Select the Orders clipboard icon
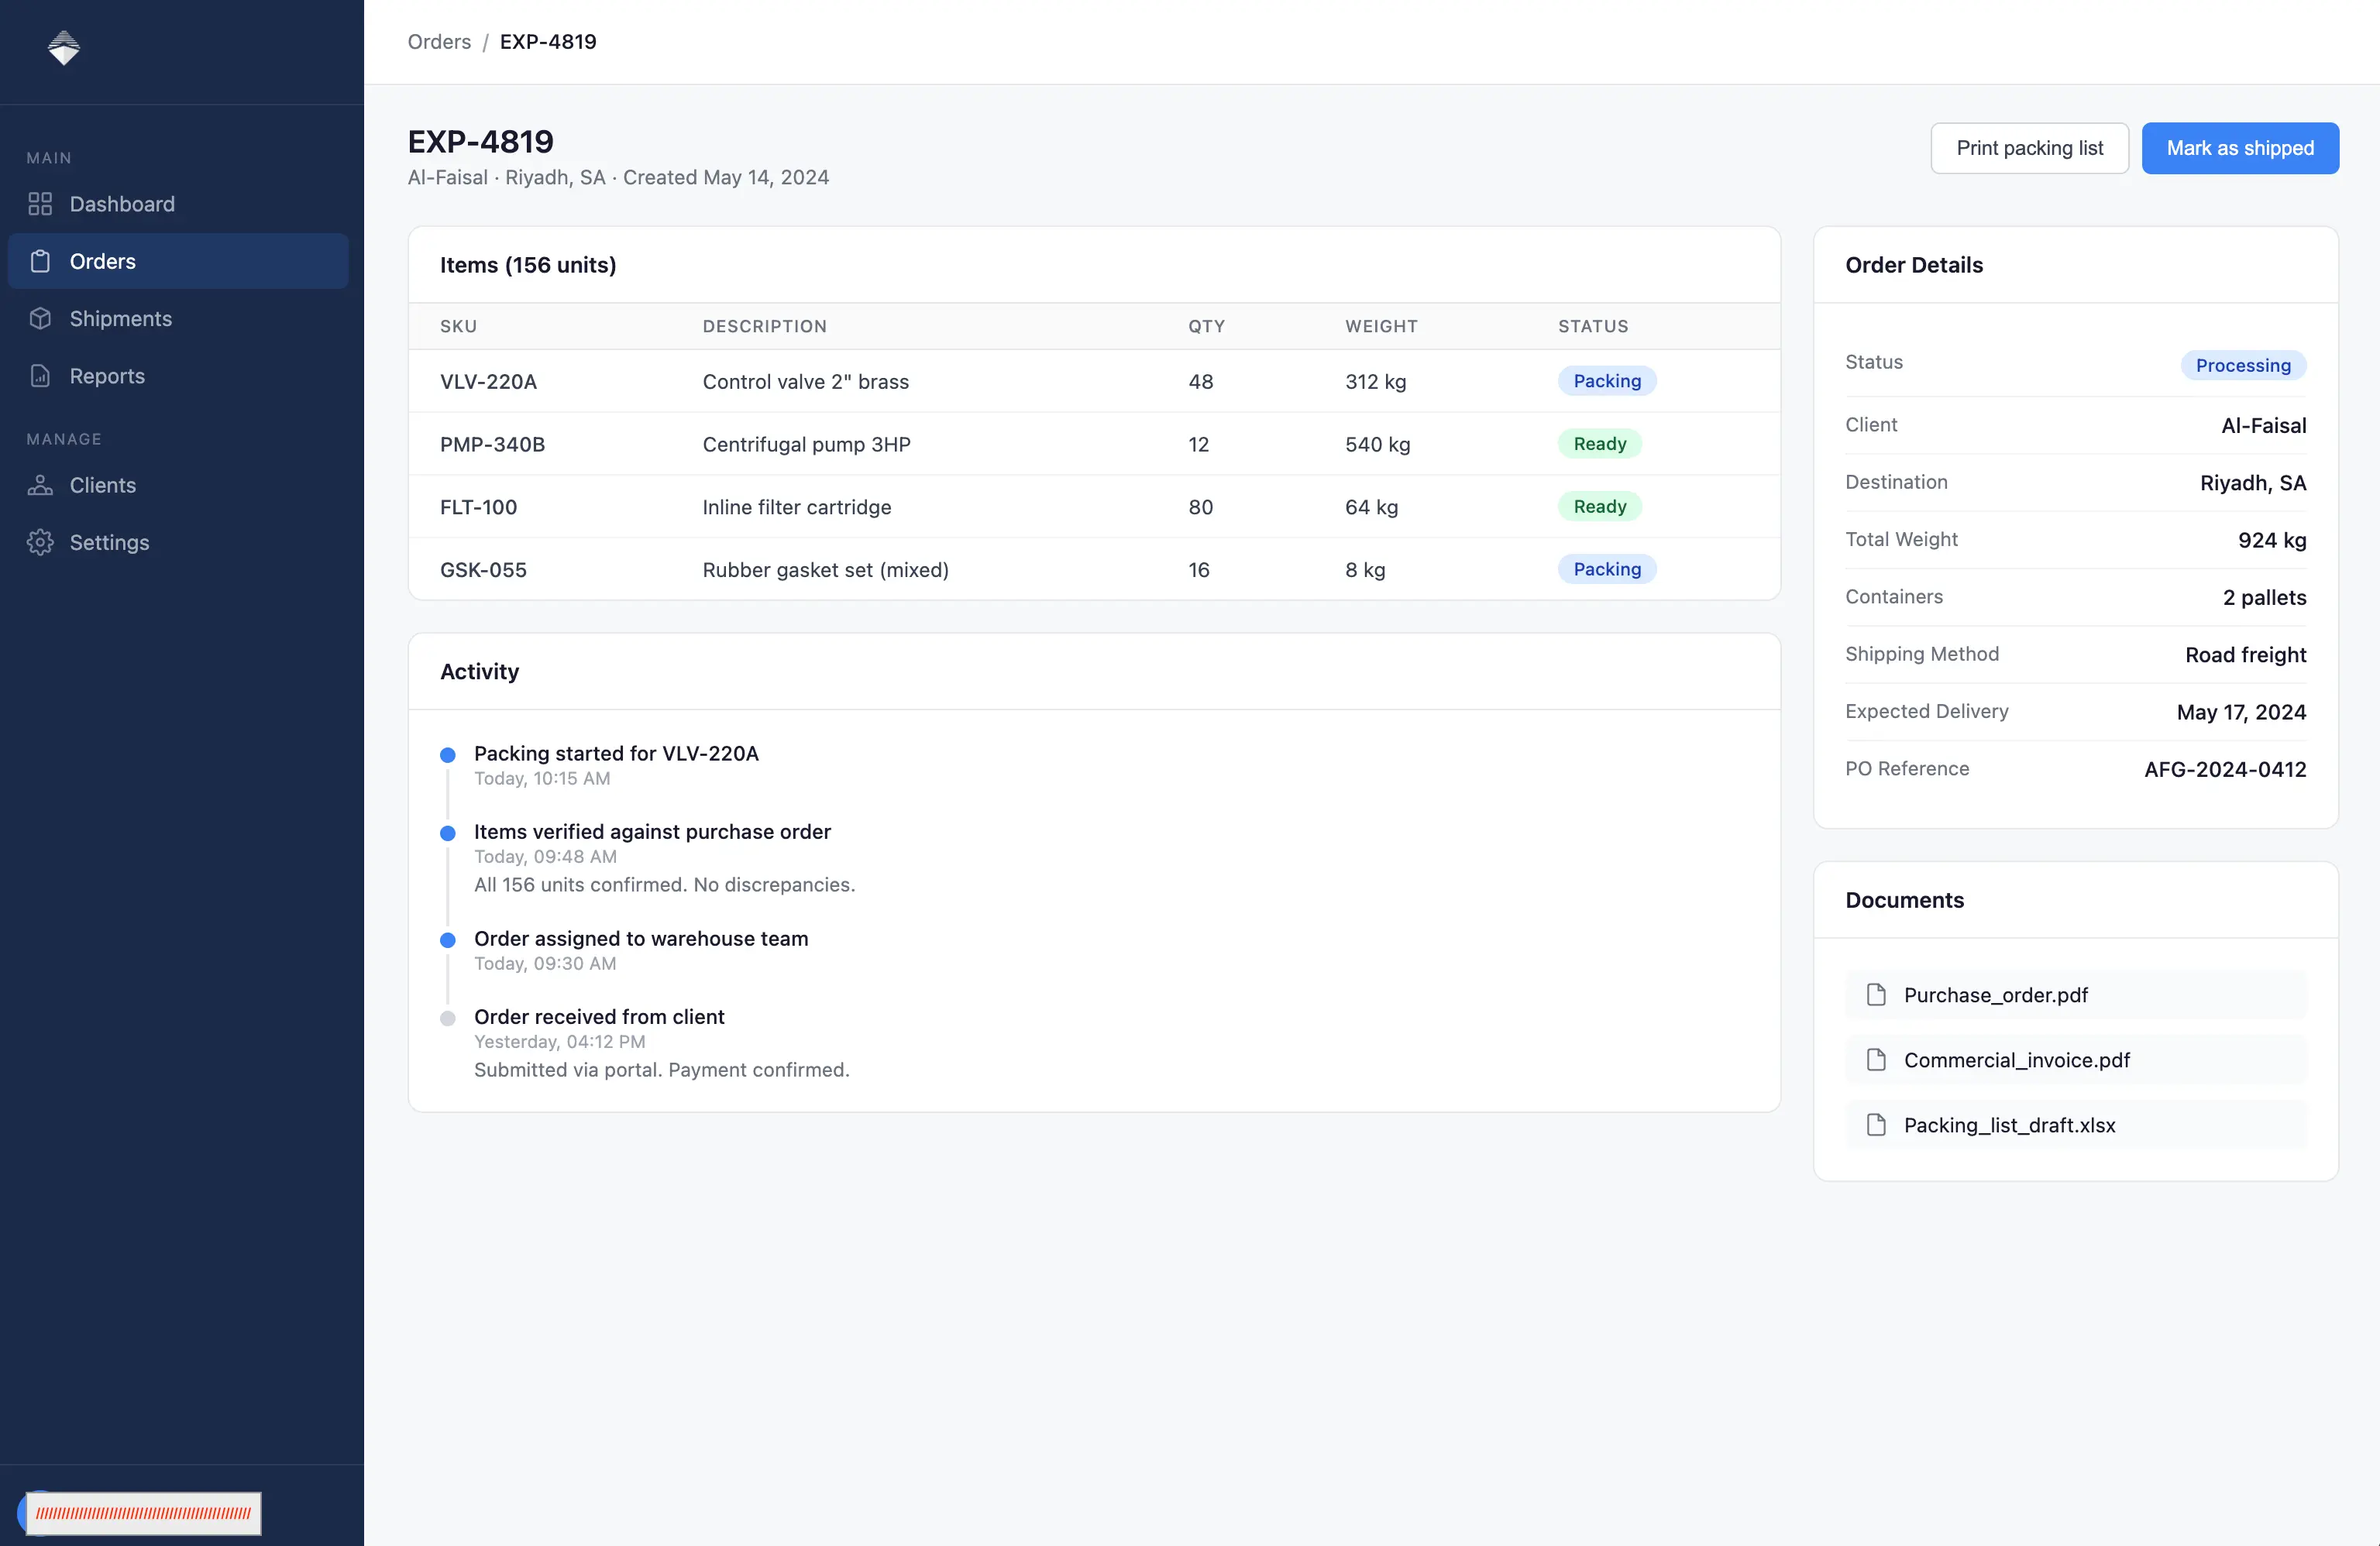The image size is (2380, 1546). (40, 261)
